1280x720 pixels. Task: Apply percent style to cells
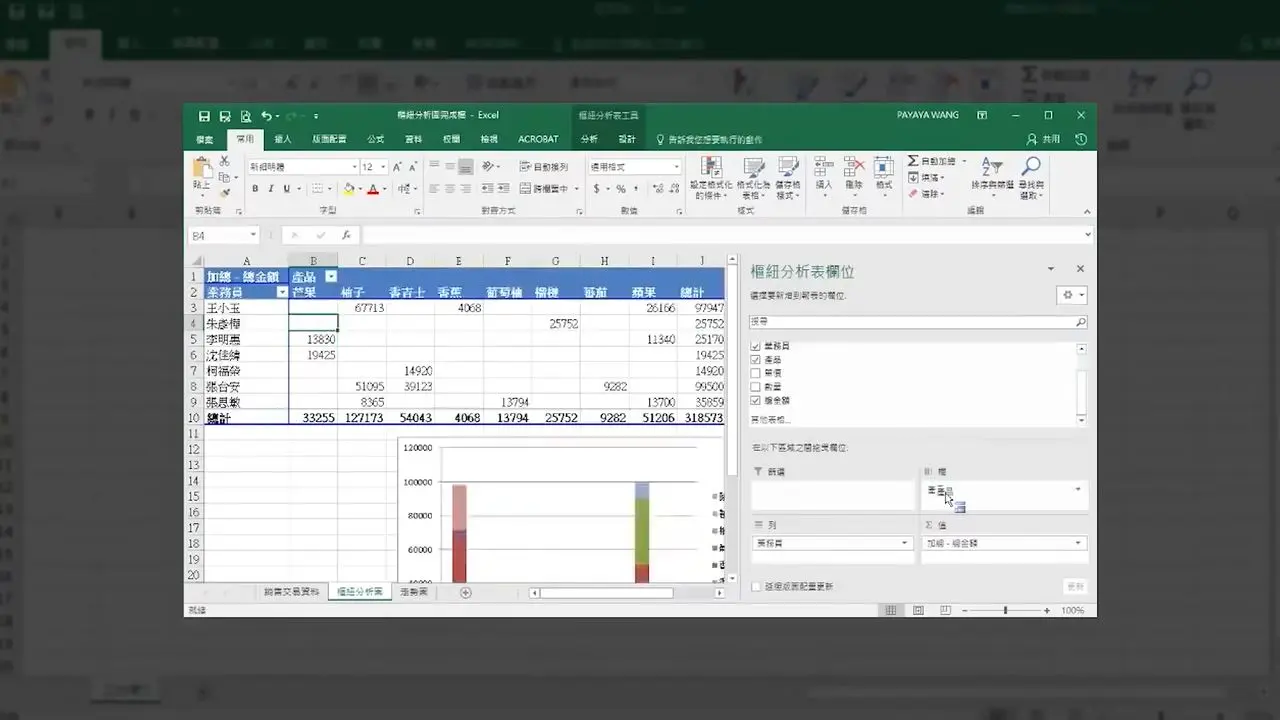(x=621, y=189)
